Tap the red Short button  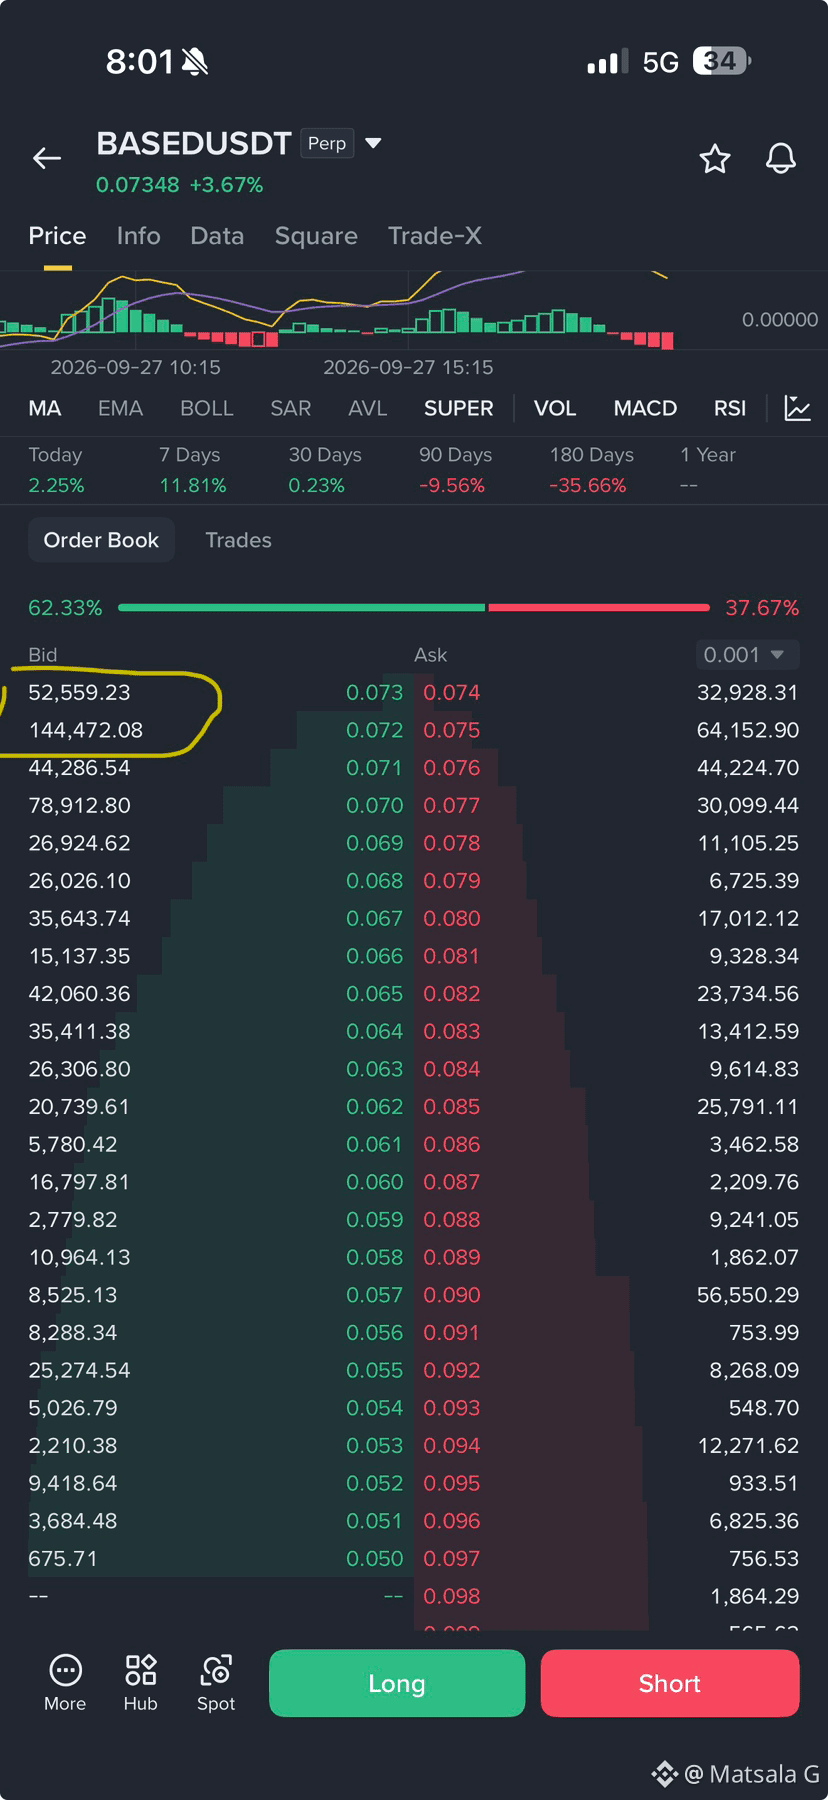[670, 1683]
